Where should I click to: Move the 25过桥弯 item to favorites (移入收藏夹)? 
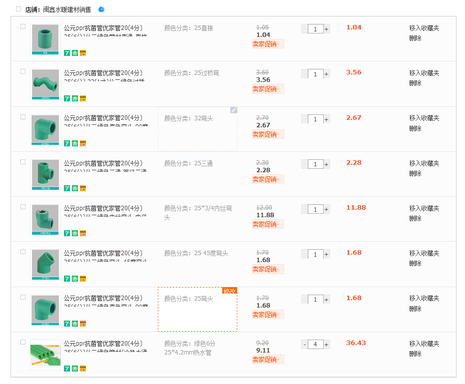click(424, 73)
